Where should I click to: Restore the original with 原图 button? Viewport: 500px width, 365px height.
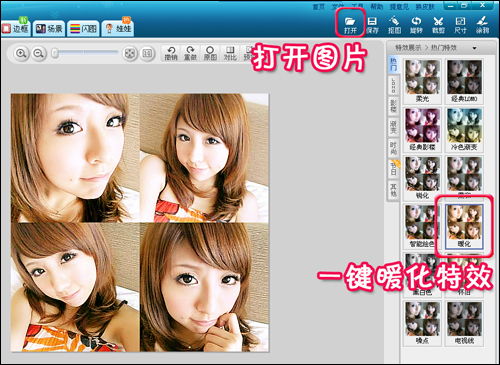tap(210, 53)
